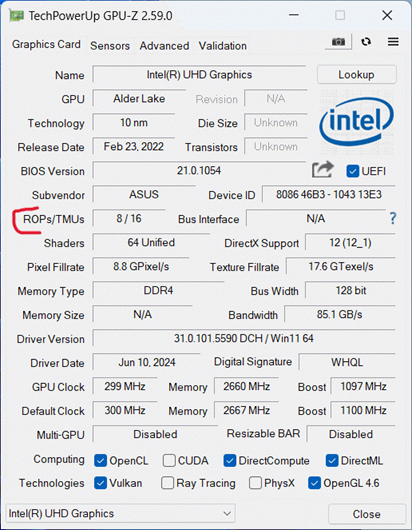Viewport: 412px width, 530px height.
Task: Click the Device ID value field
Action: [329, 194]
